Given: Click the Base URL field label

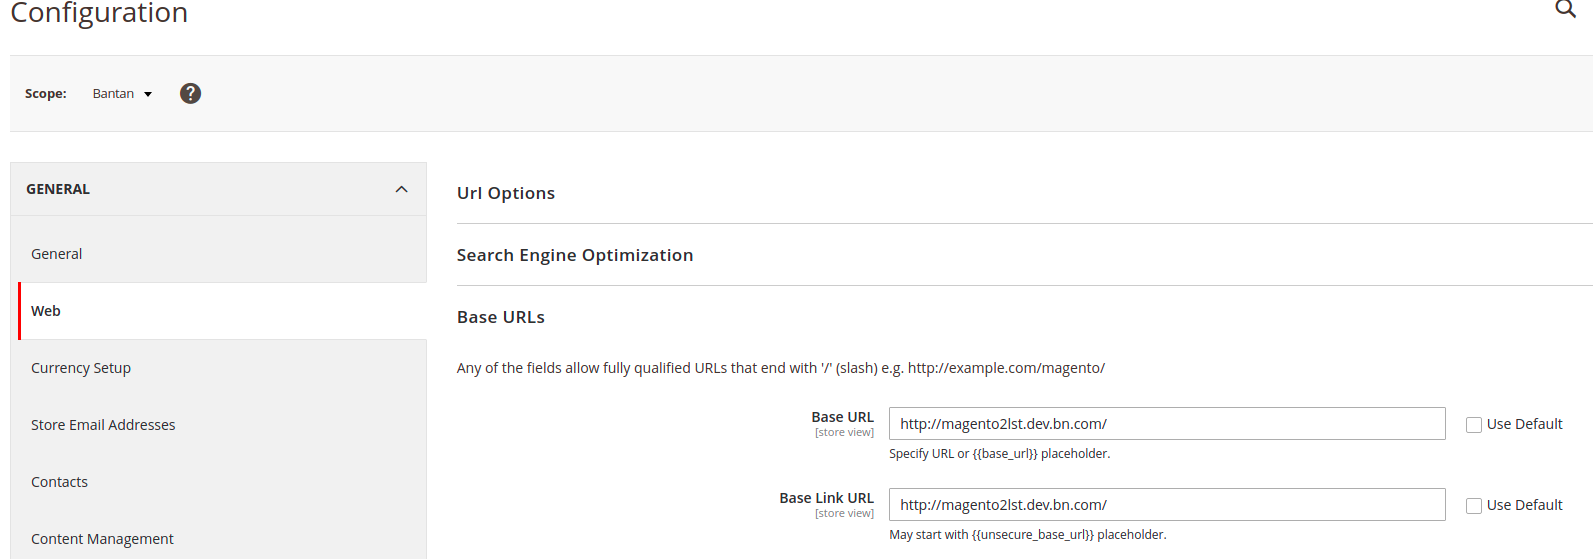Looking at the screenshot, I should 842,417.
